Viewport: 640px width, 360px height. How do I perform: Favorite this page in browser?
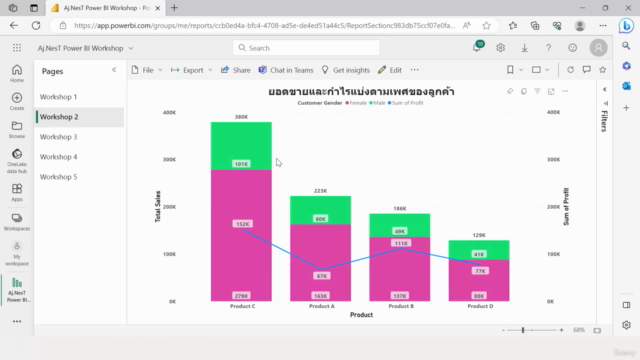point(486,25)
